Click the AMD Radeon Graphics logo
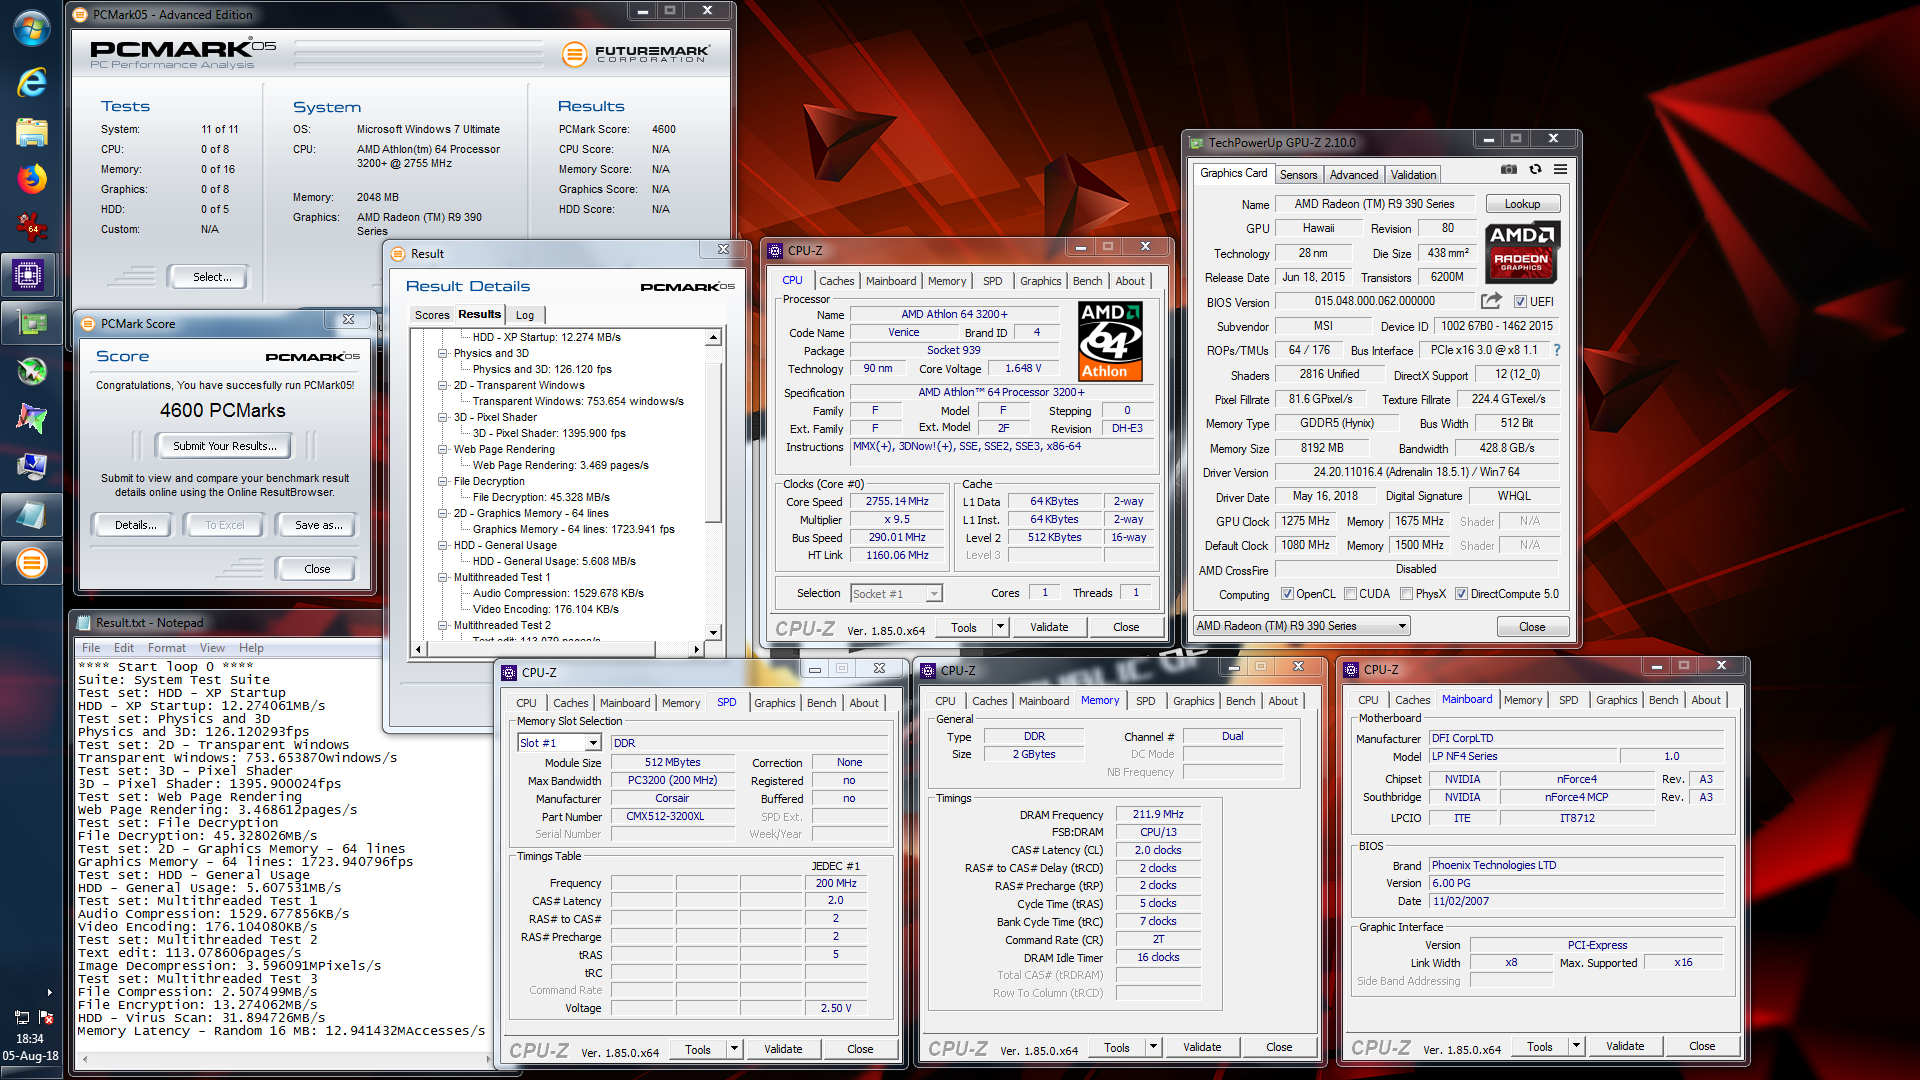 [x=1521, y=252]
